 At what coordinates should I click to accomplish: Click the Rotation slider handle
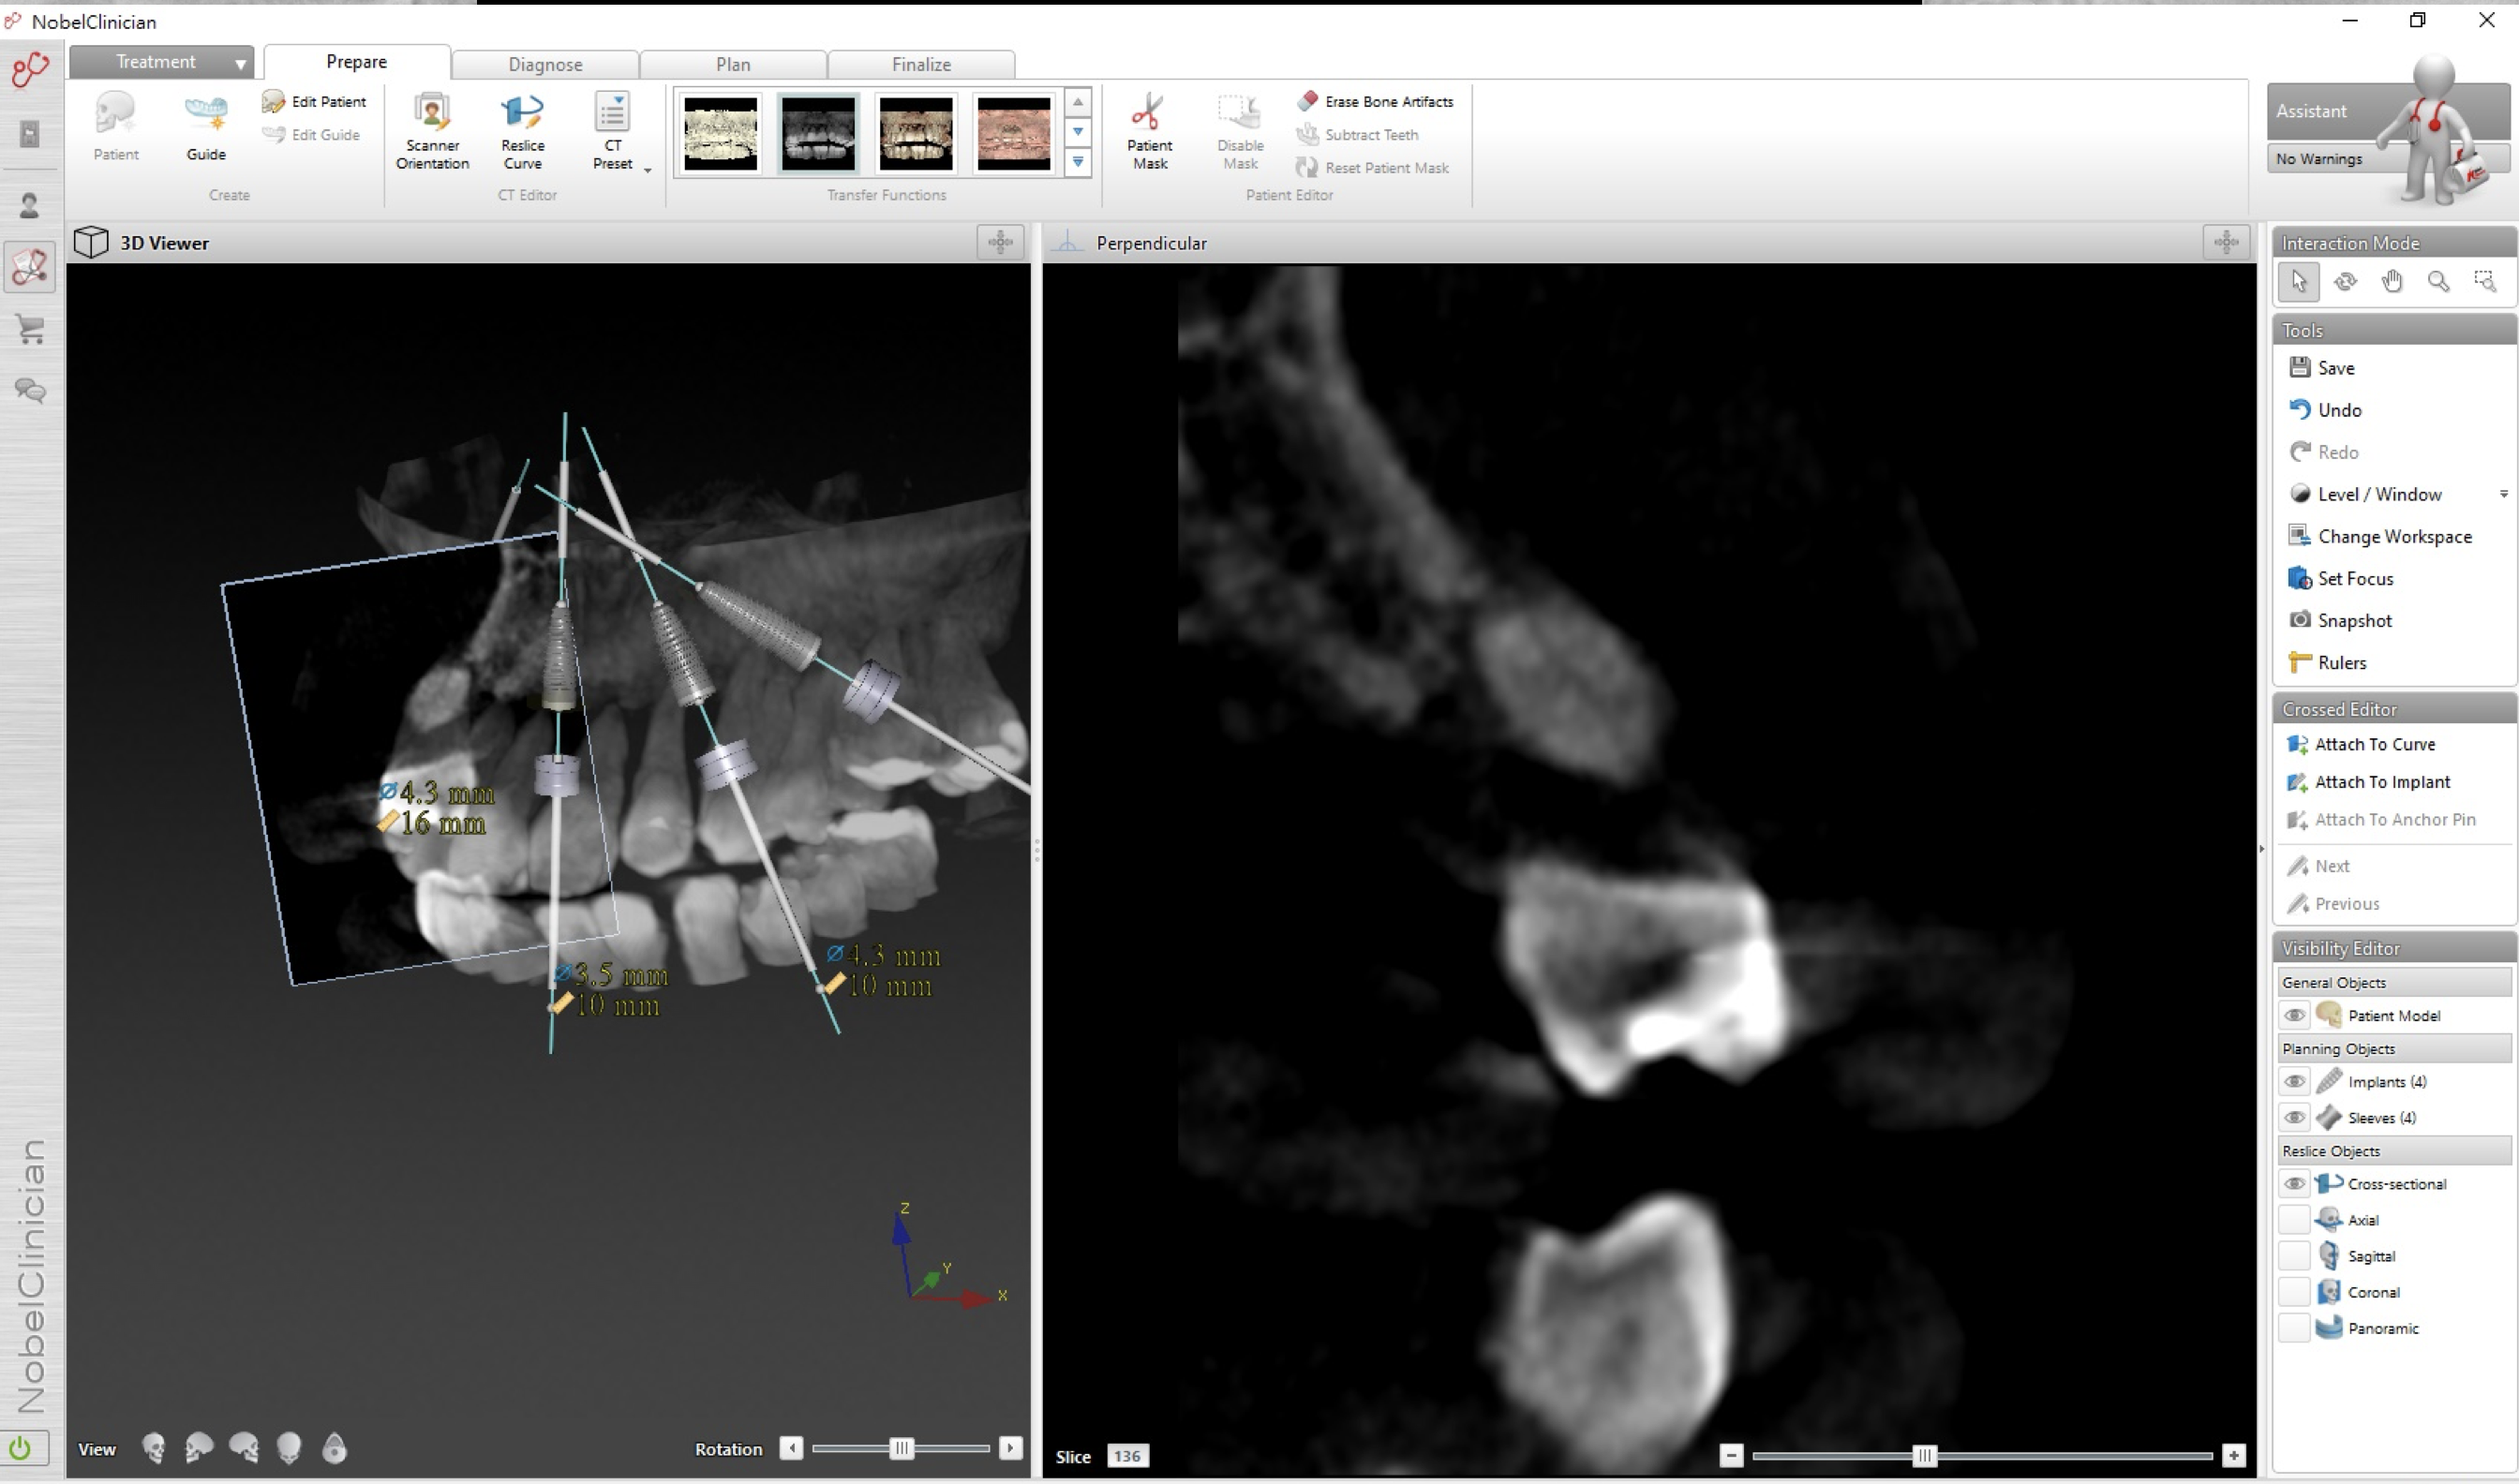click(x=901, y=1448)
